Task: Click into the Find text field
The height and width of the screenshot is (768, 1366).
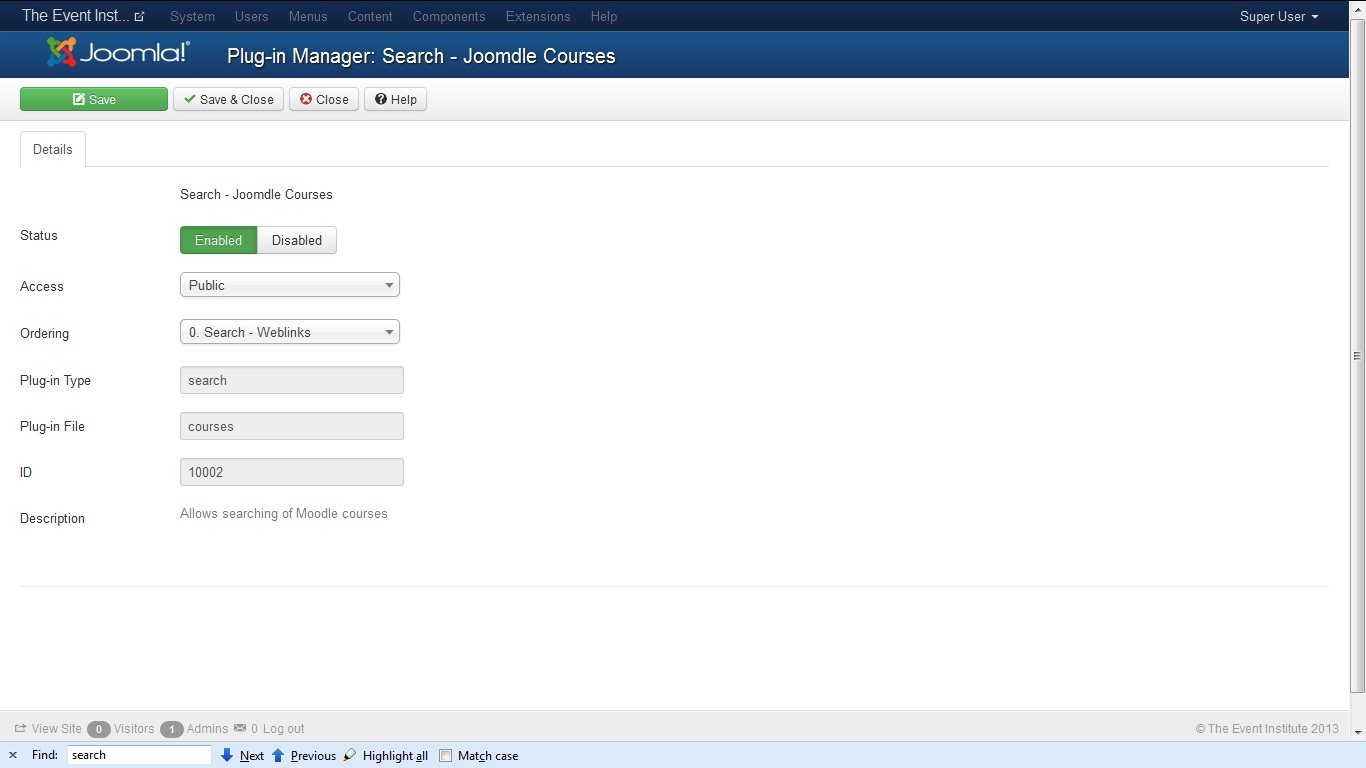Action: (x=139, y=755)
